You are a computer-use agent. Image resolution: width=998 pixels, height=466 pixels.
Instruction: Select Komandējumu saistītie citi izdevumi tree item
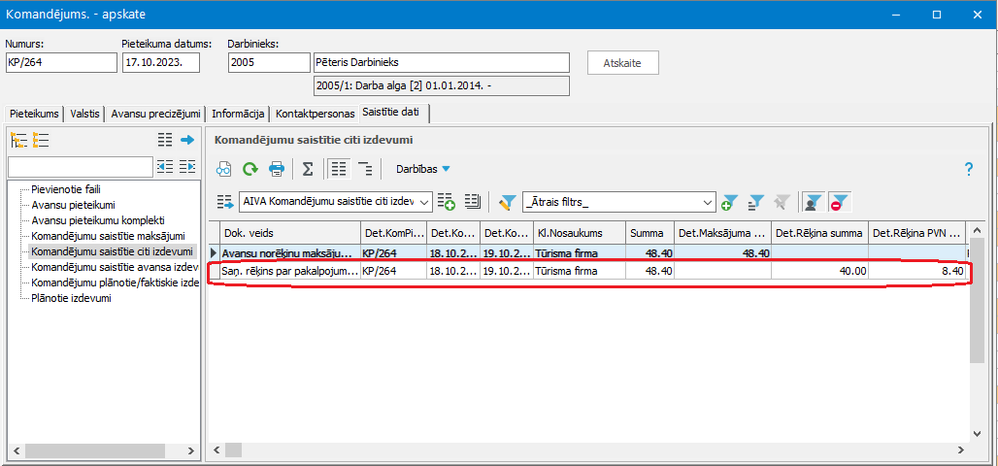[x=112, y=251]
